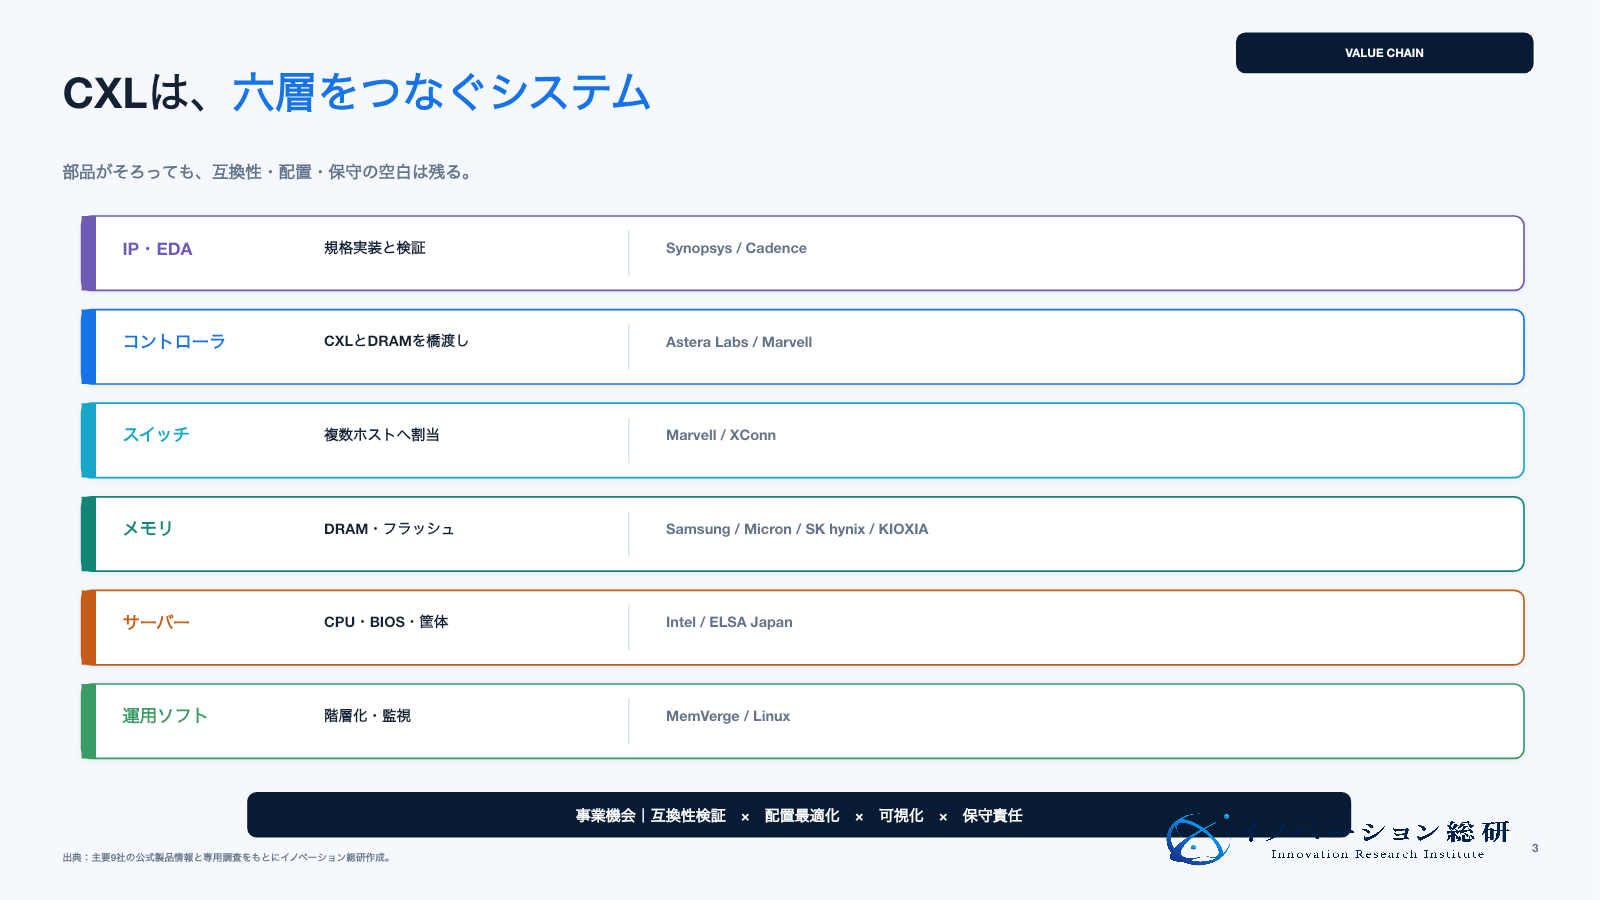Click the VALUE CHAIN badge

(x=1384, y=53)
